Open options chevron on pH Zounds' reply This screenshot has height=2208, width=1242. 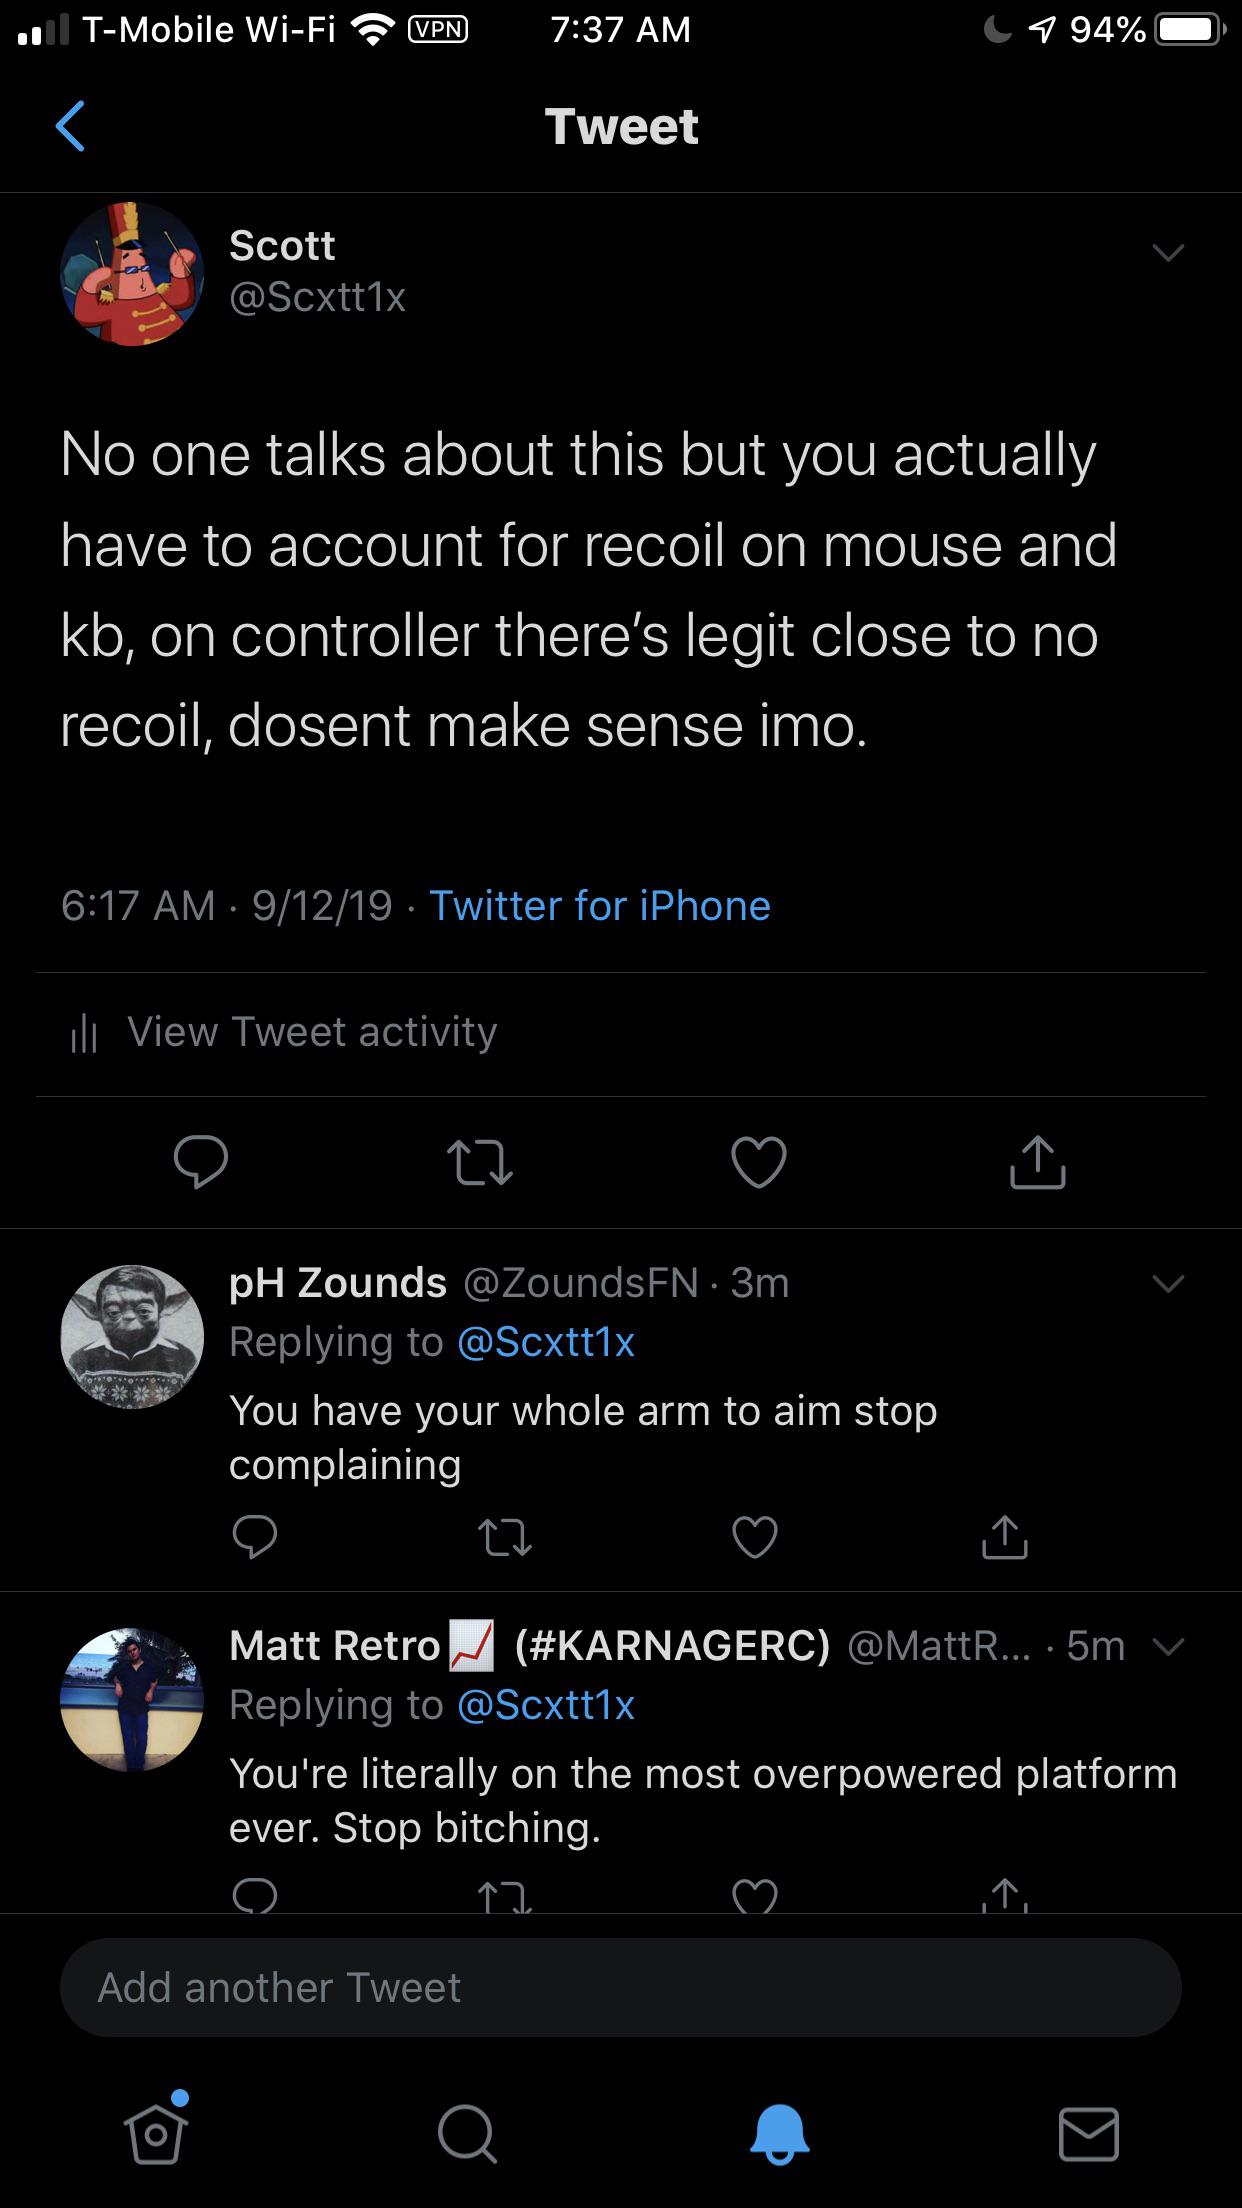[x=1168, y=1283]
